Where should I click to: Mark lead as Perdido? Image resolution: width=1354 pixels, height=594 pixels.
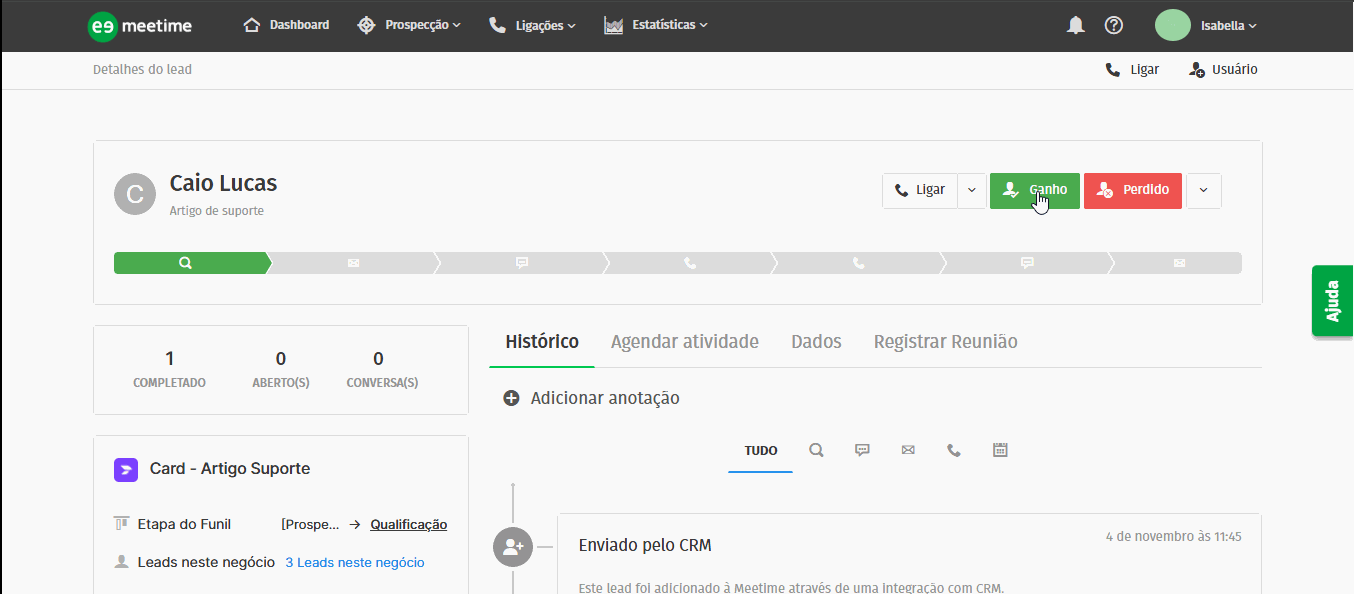point(1133,190)
